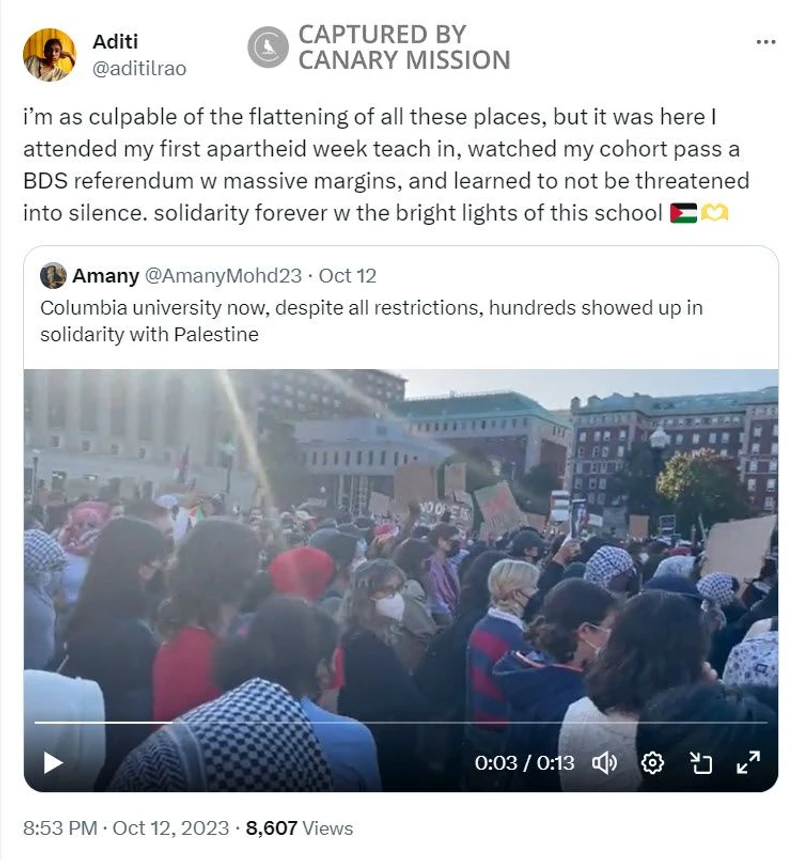The height and width of the screenshot is (860, 800).
Task: Mute the video with the speaker icon
Action: pos(604,763)
